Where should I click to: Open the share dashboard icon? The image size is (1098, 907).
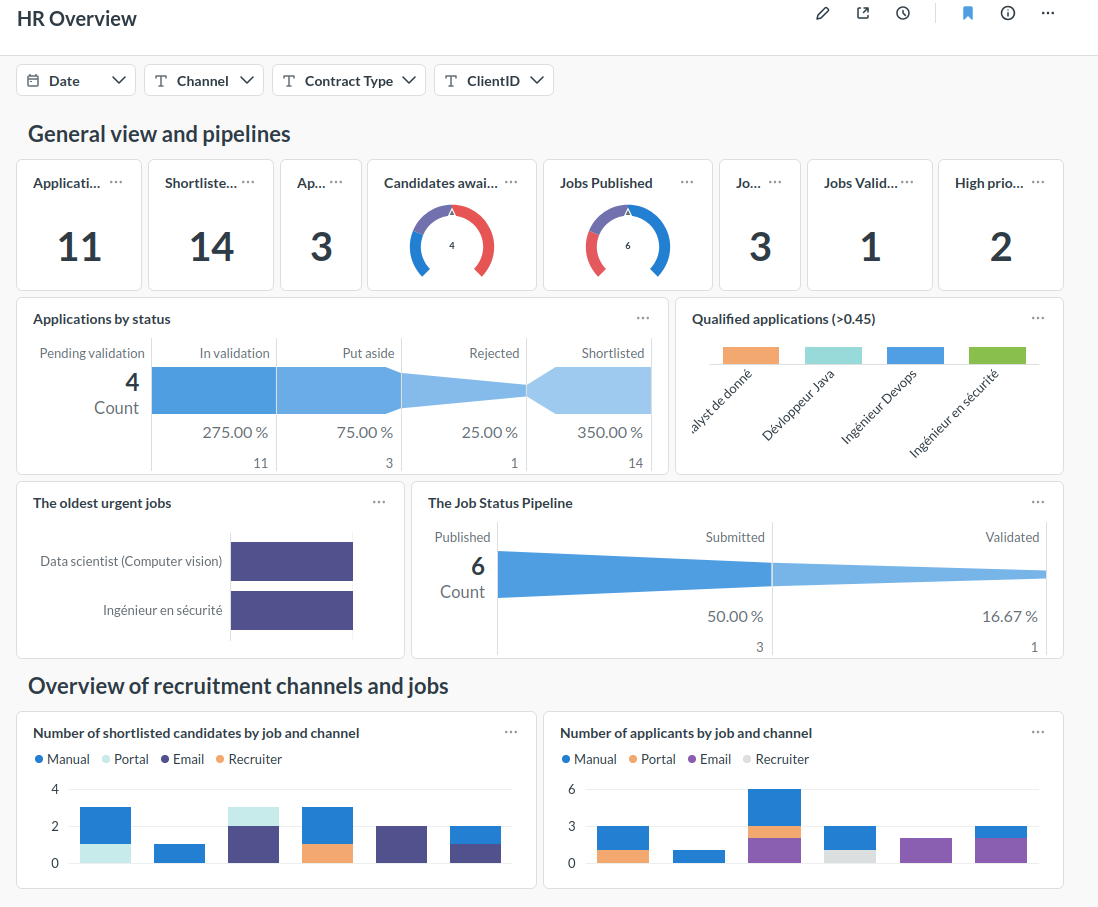(x=863, y=14)
